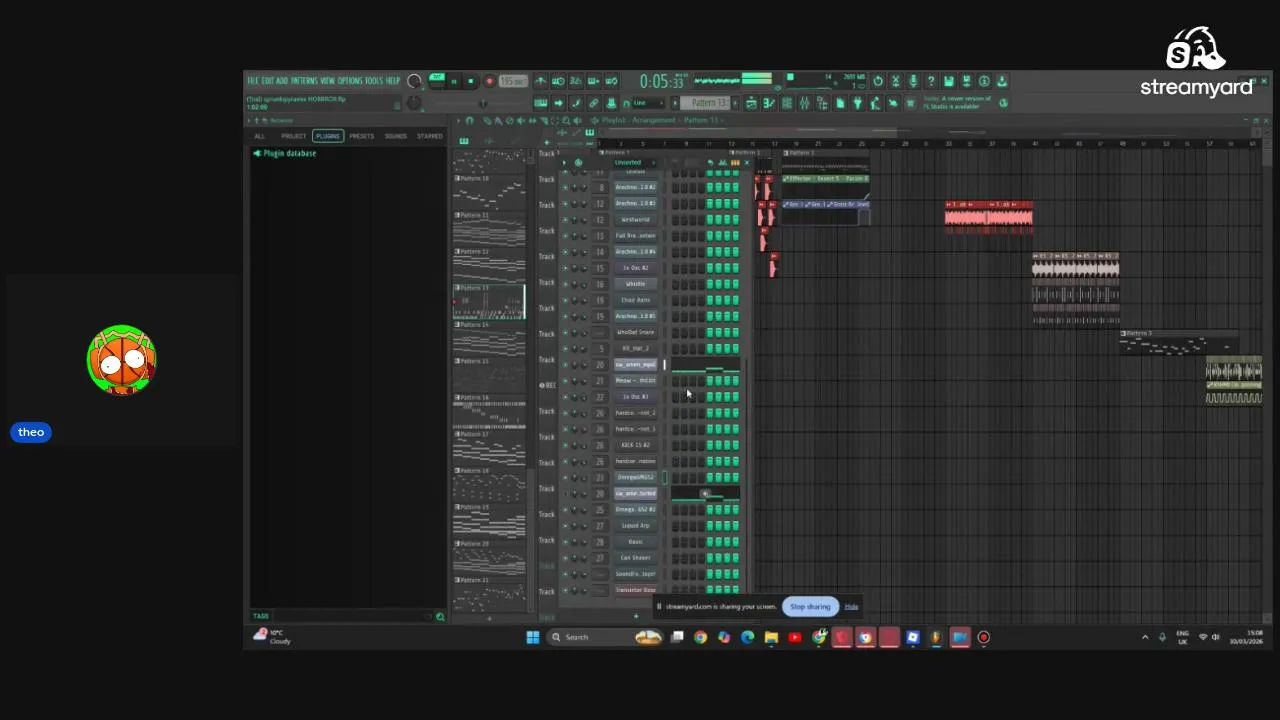
Task: Open project info icon
Action: click(x=985, y=81)
